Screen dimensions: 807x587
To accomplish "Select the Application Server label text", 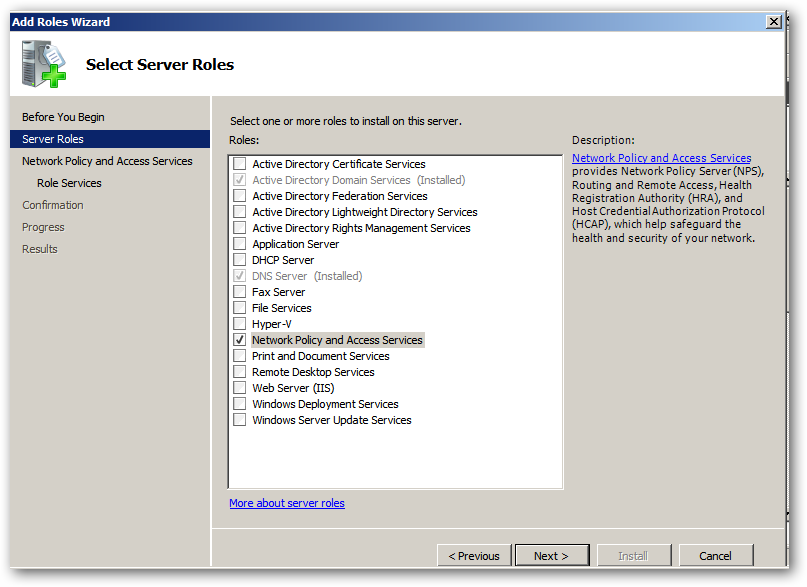I will coord(295,244).
